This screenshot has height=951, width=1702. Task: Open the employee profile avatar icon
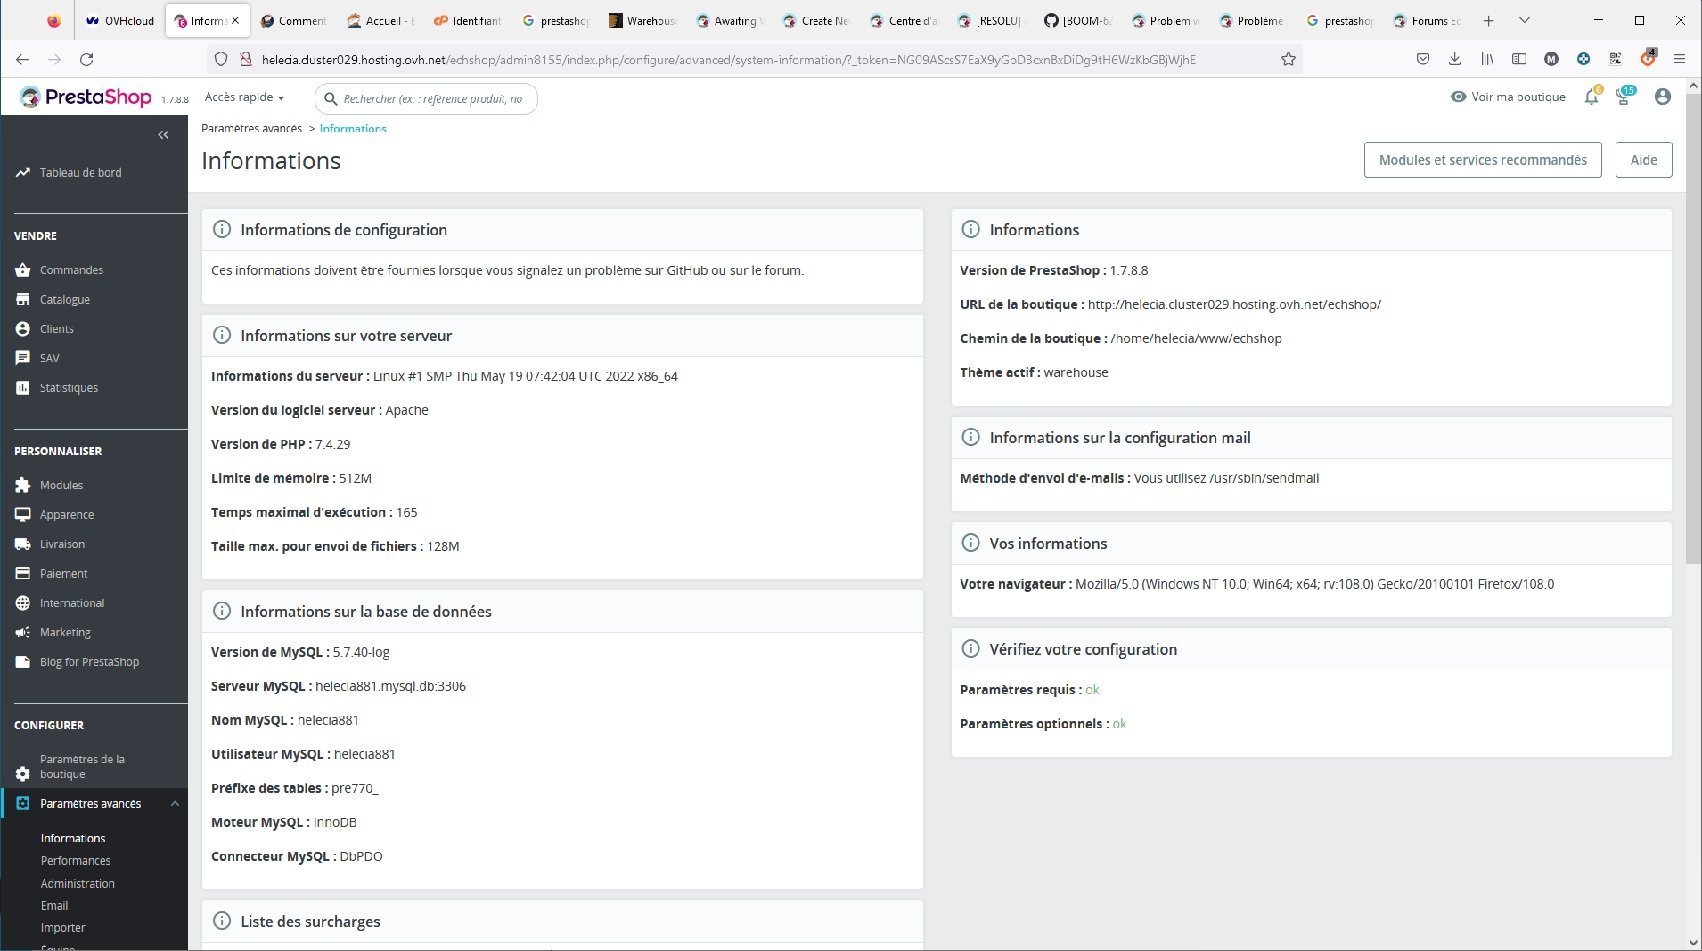pos(1663,97)
